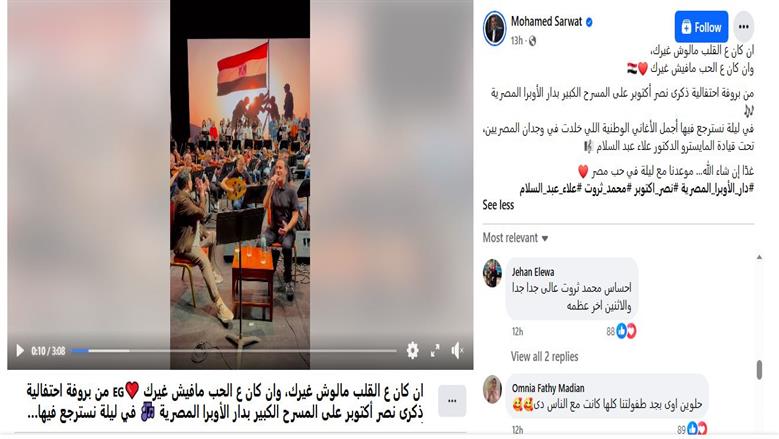Click the verified badge next to name
Viewport: 779px width, 439px height.
589,22
